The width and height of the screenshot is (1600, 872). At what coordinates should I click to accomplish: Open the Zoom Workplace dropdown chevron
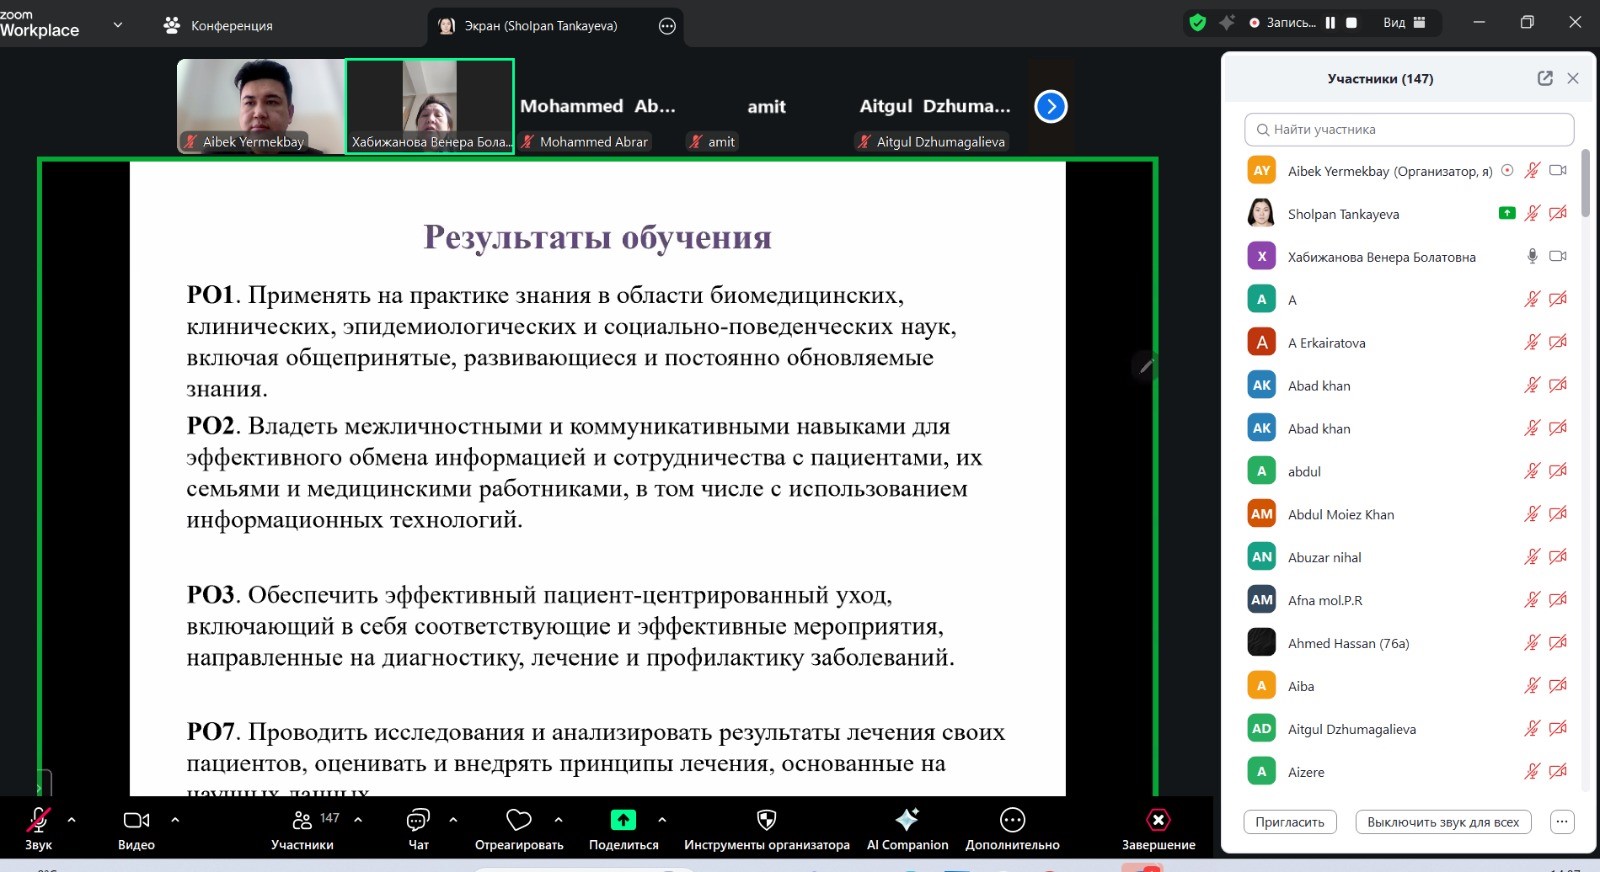(x=117, y=24)
